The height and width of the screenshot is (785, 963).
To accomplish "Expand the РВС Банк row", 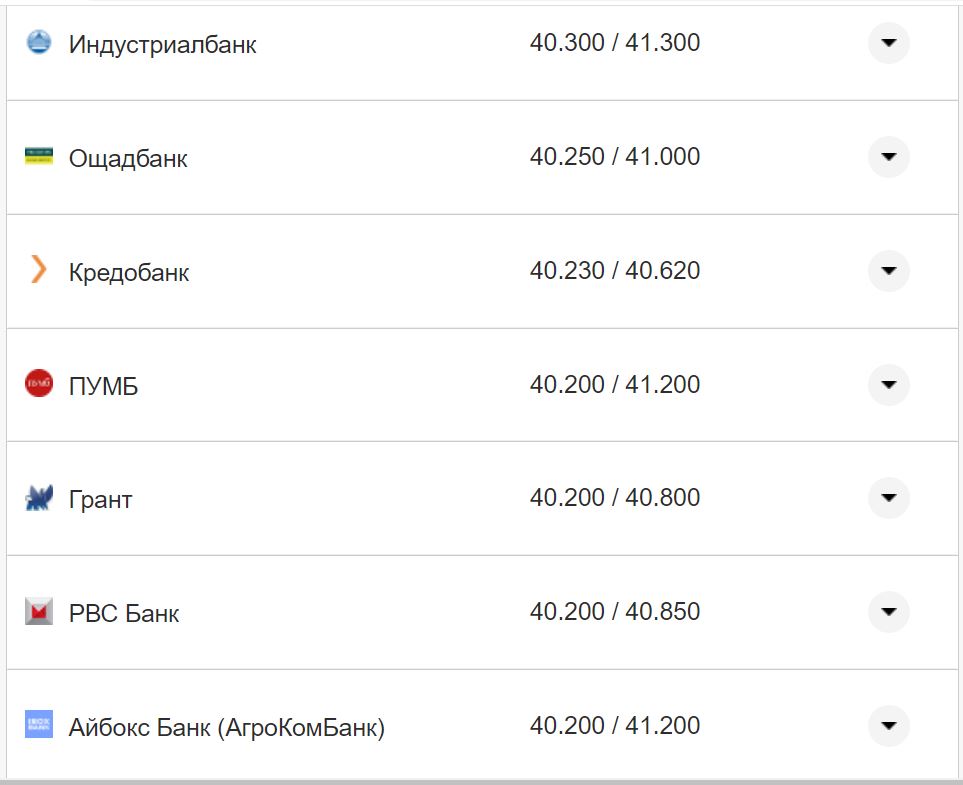I will click(x=888, y=612).
